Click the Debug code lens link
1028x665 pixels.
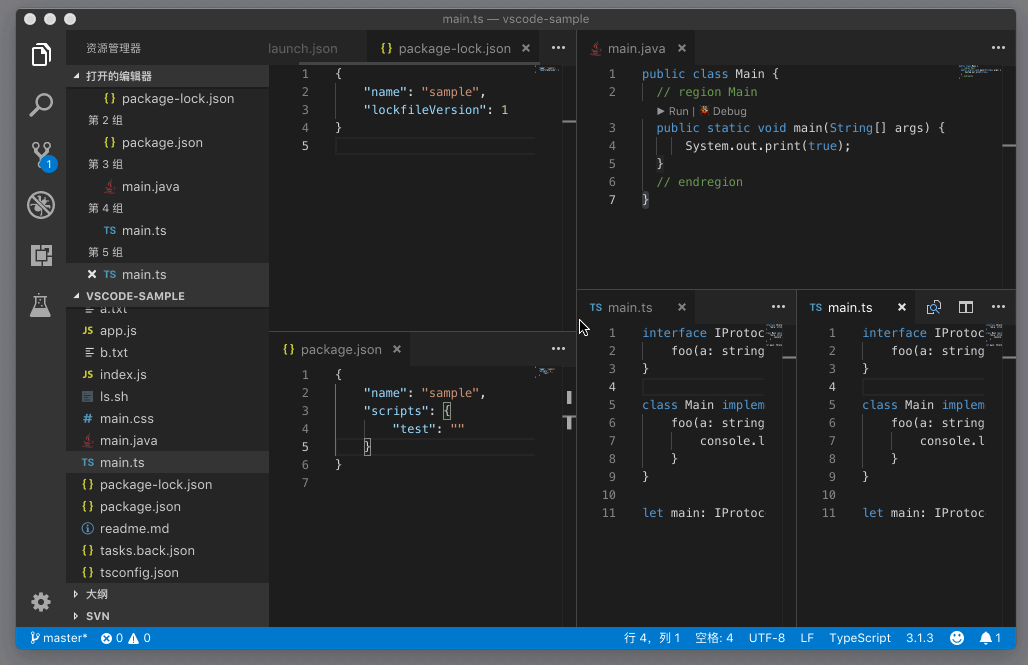(729, 111)
